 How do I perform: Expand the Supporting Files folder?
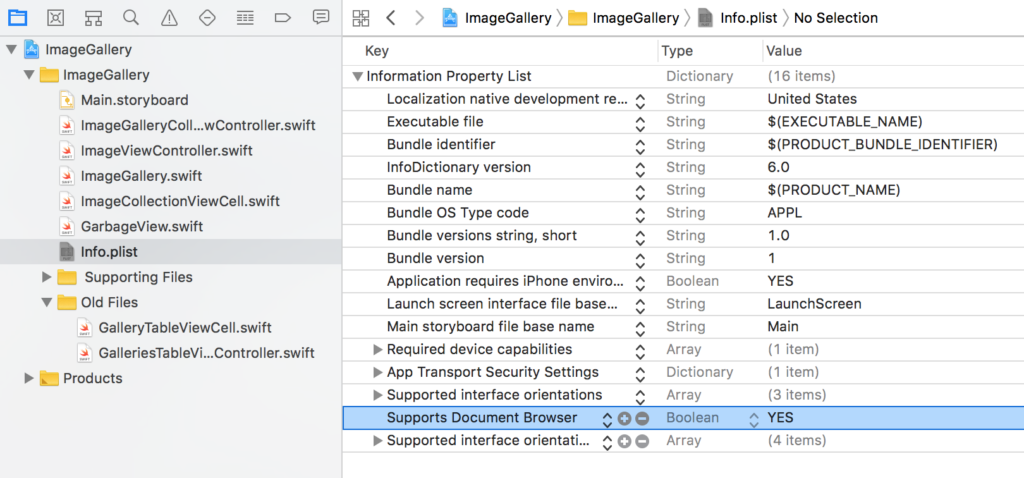click(x=46, y=277)
